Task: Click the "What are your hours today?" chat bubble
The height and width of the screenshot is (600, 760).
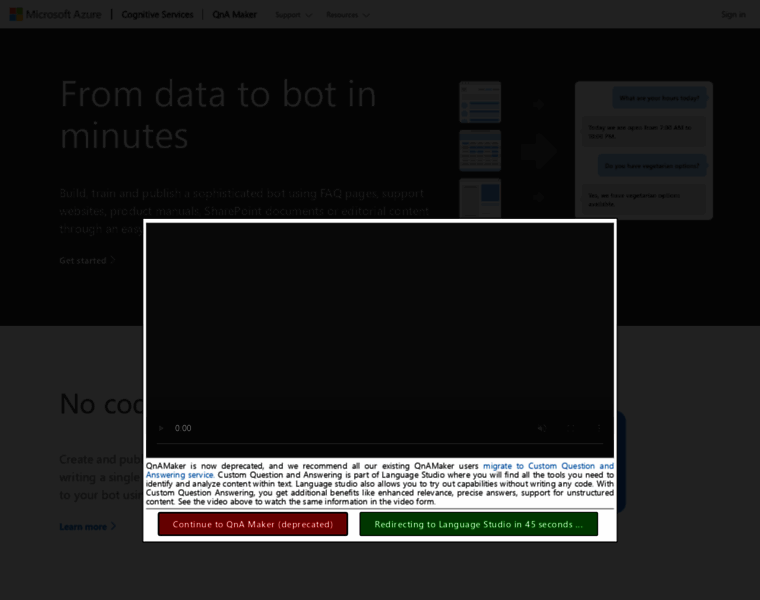Action: pos(659,98)
